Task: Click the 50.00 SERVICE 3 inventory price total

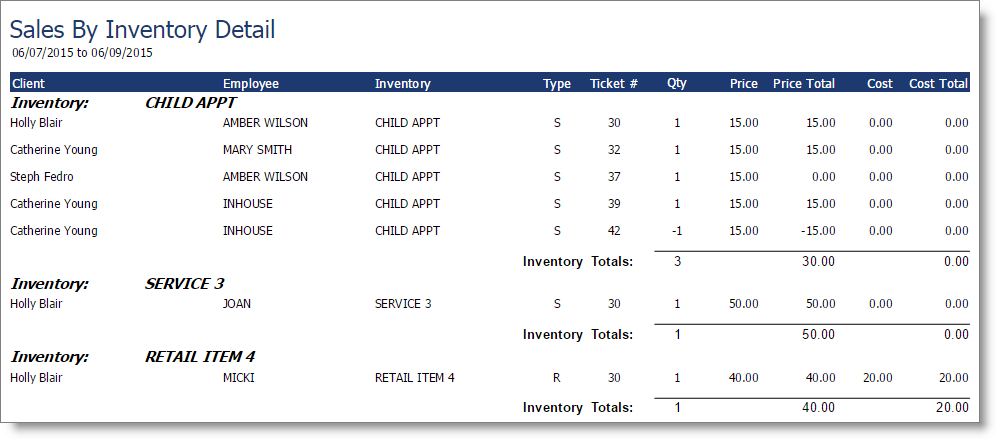Action: [820, 334]
